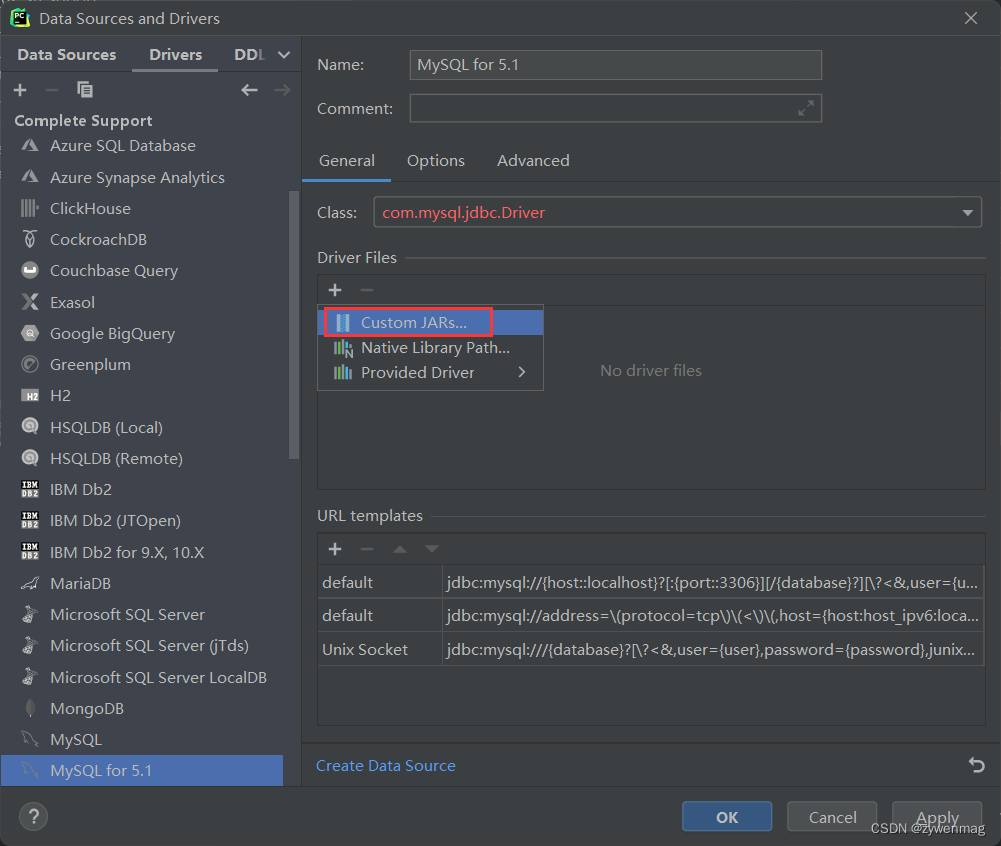The height and width of the screenshot is (846, 1001).
Task: Click the Create Data Source link
Action: 385,765
